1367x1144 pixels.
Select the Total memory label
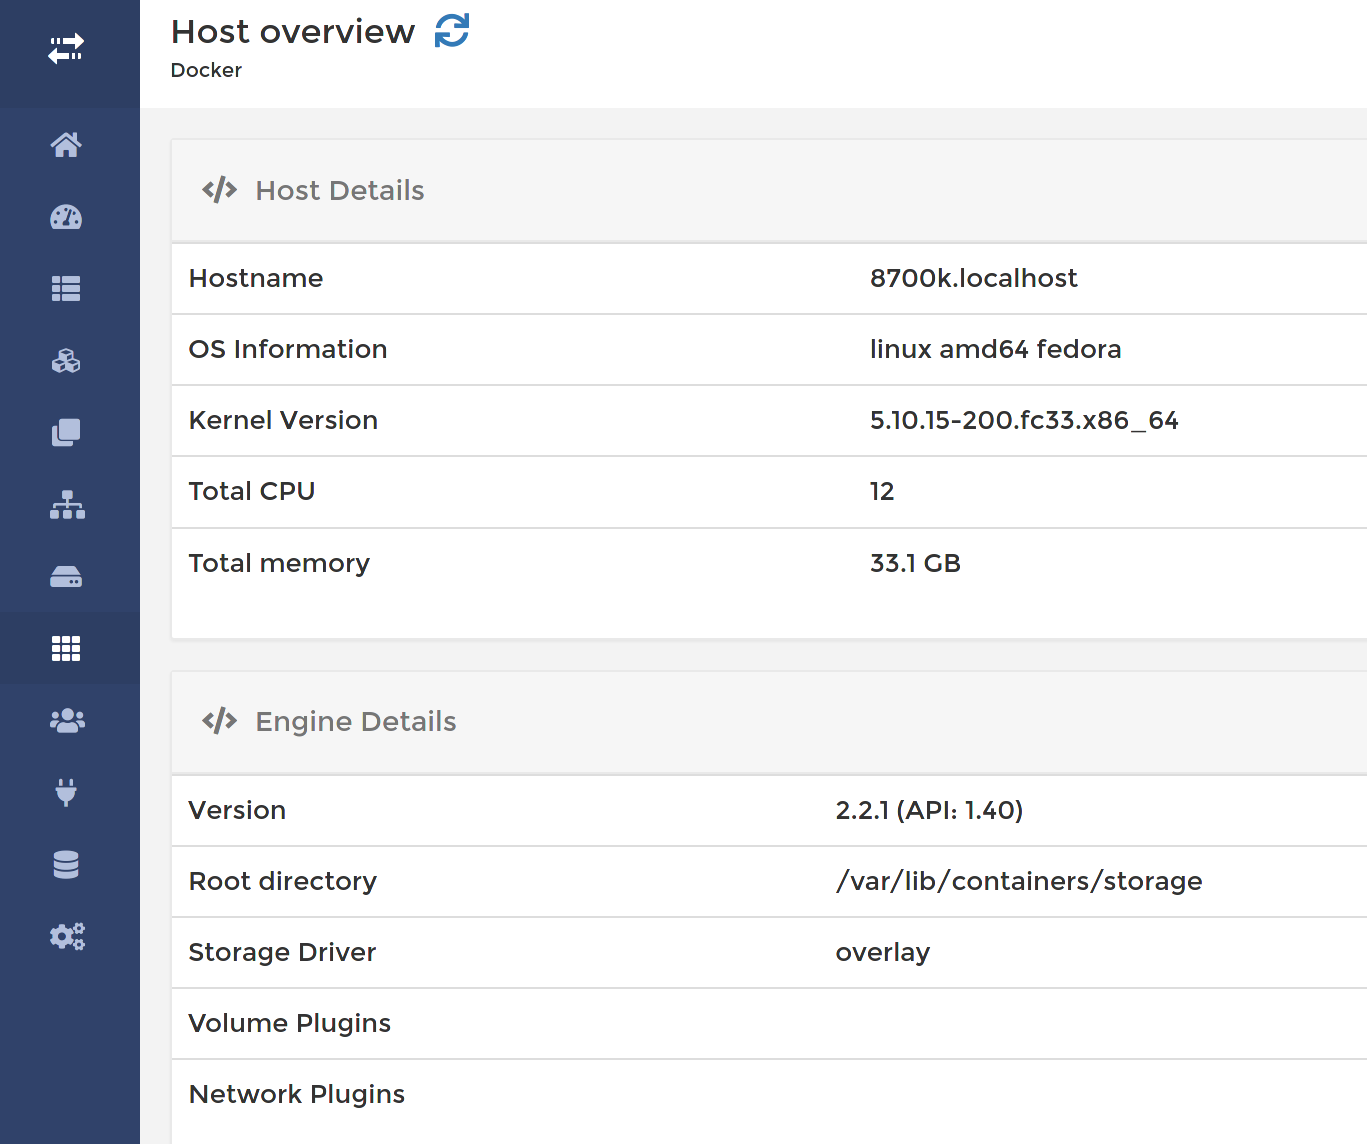coord(279,563)
